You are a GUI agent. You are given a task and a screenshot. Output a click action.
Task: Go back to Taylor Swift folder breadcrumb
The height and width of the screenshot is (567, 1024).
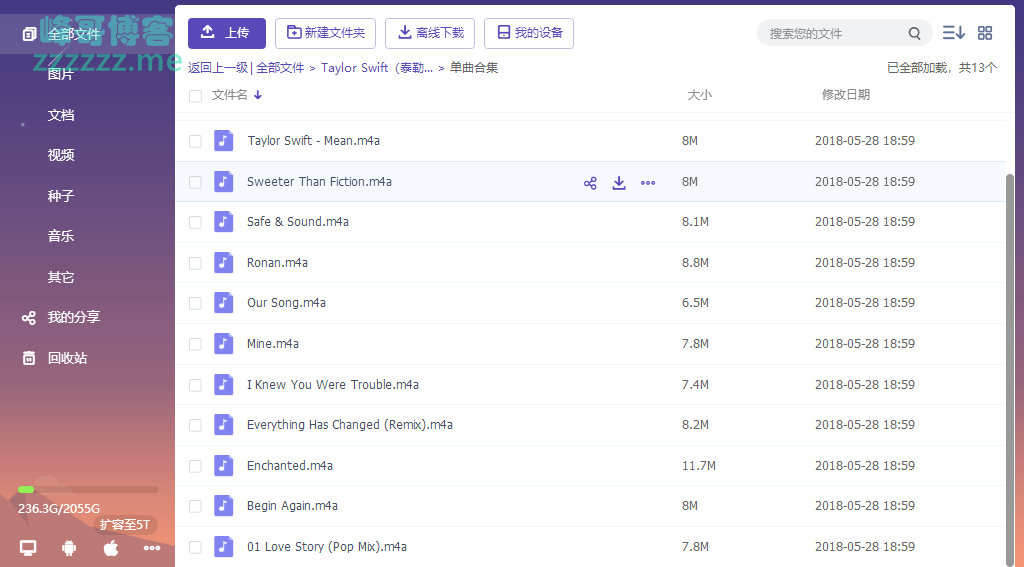pyautogui.click(x=377, y=68)
